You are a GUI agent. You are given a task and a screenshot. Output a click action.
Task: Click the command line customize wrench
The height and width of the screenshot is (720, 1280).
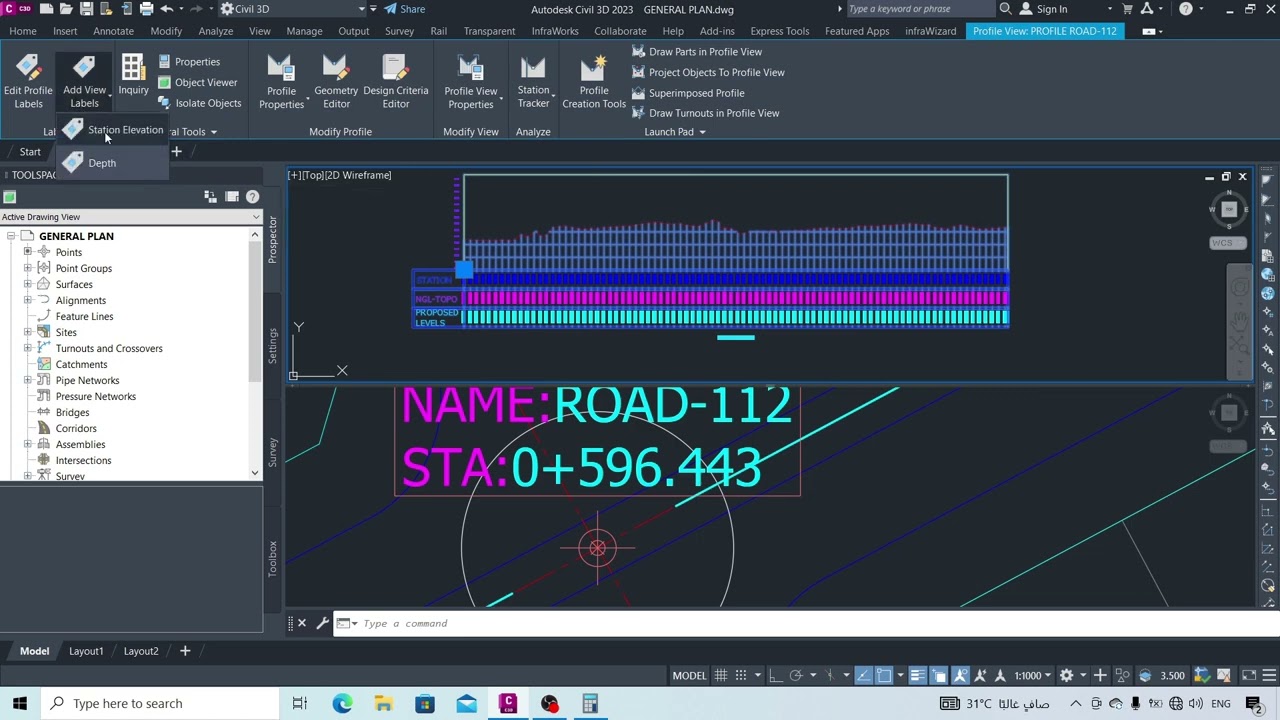point(322,623)
